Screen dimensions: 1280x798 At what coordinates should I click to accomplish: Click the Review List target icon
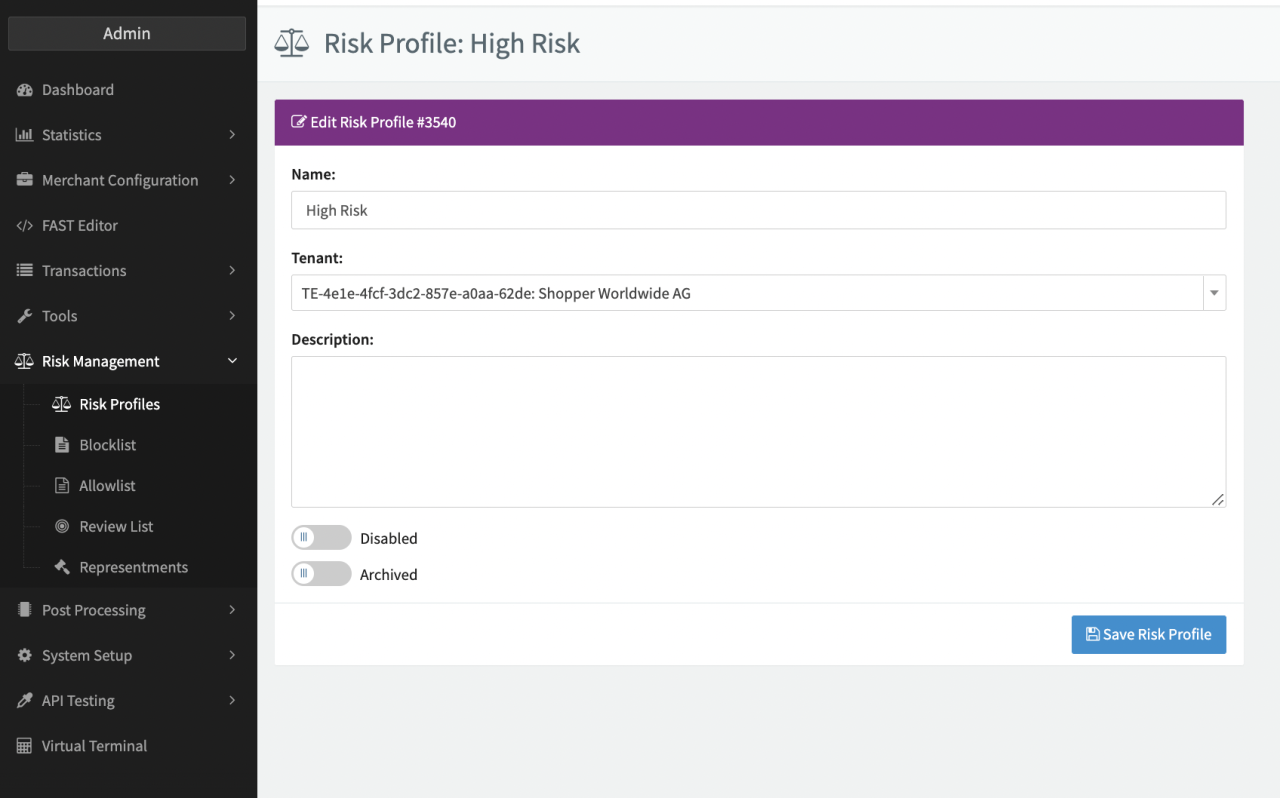pos(62,527)
